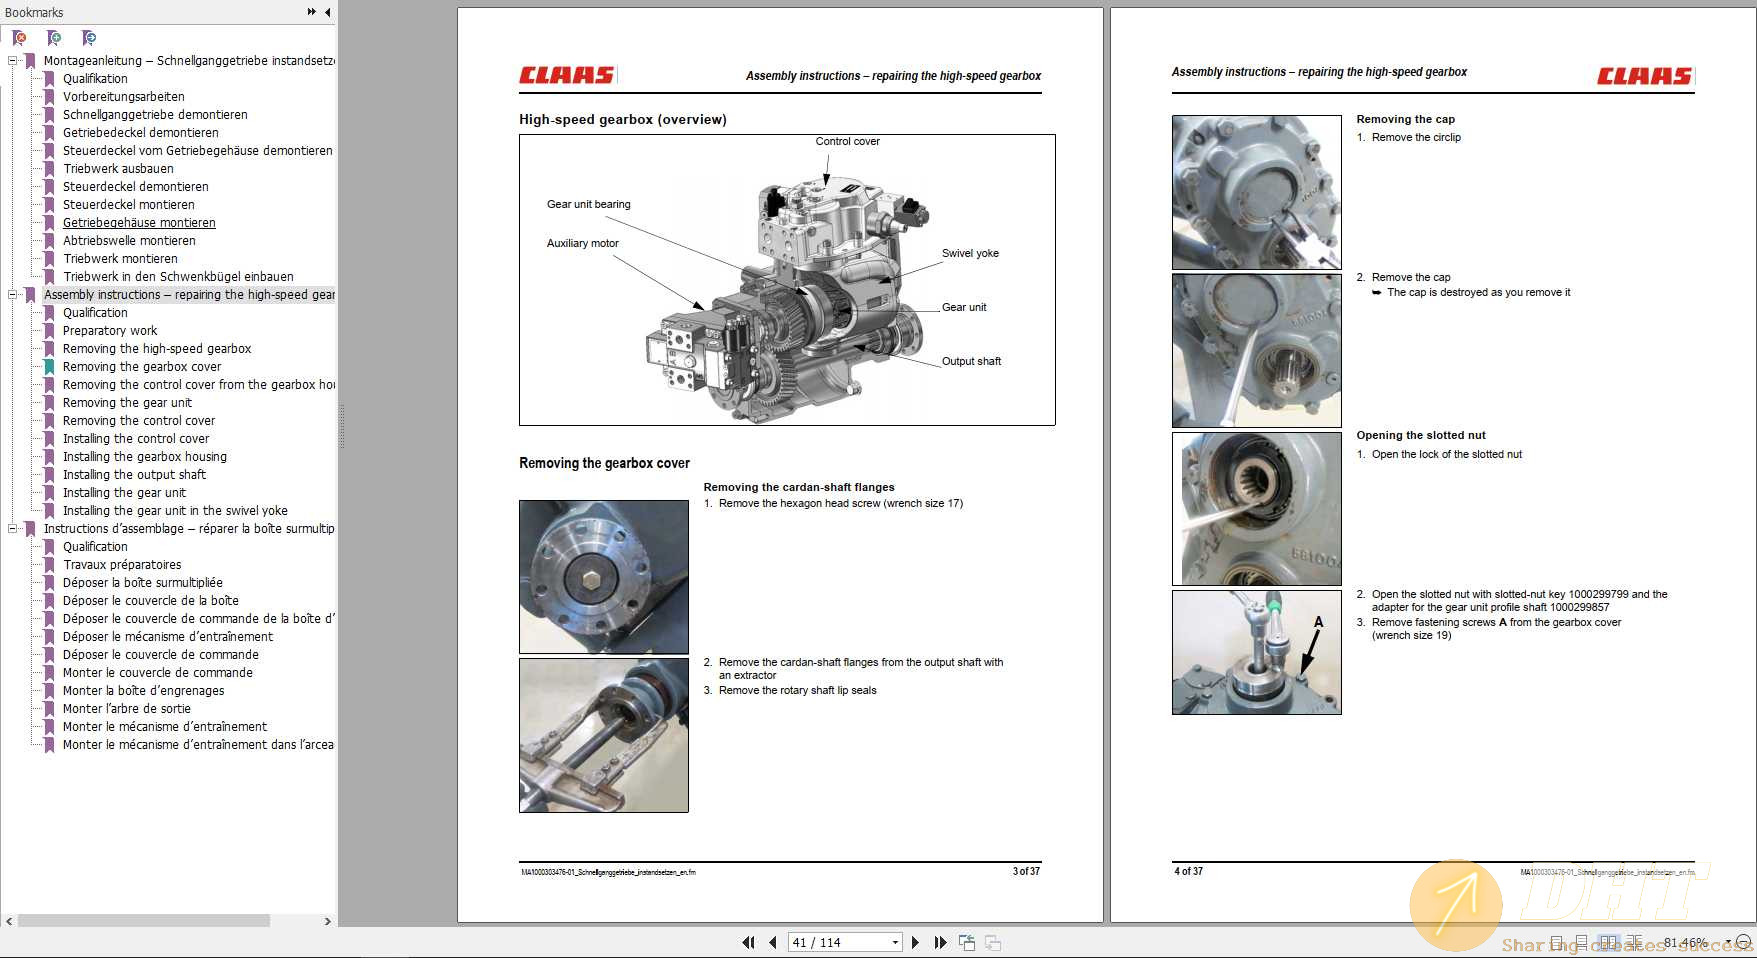
Task: Open the Montageanleitung root bookmark
Action: click(x=189, y=60)
